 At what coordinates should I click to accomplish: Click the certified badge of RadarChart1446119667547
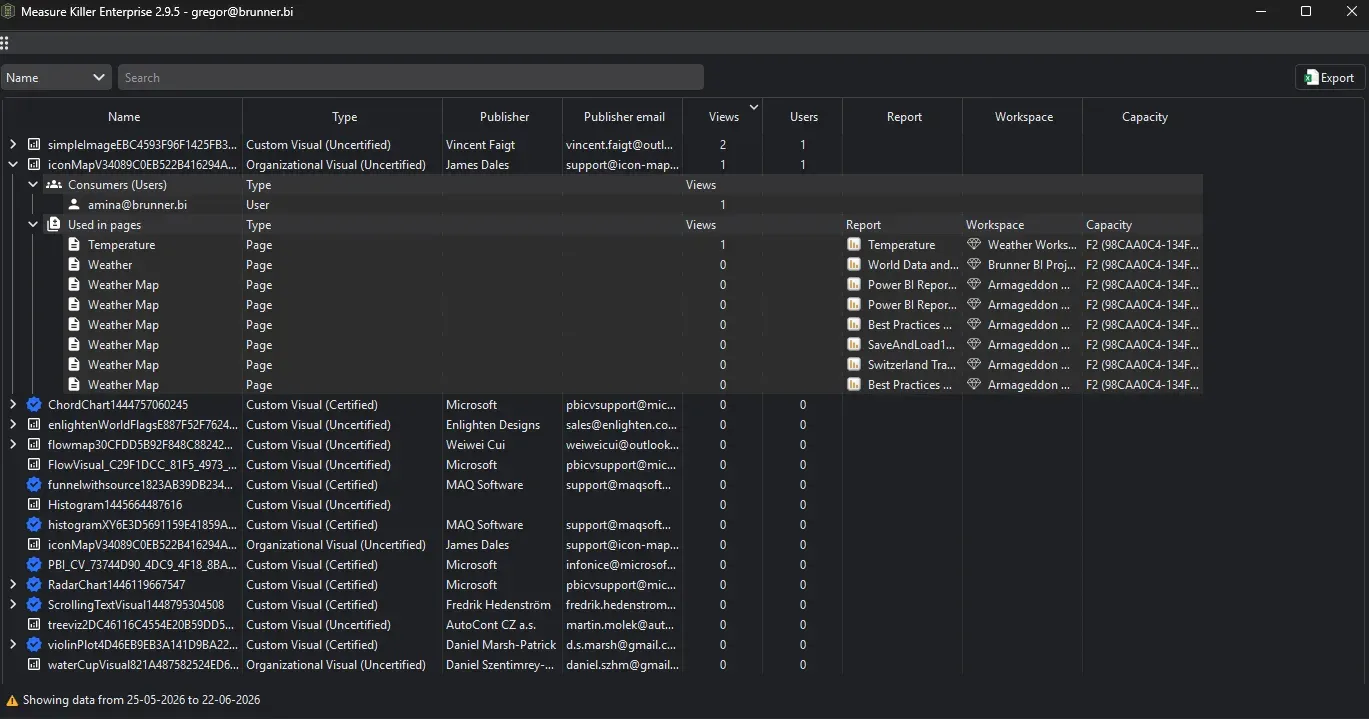pyautogui.click(x=34, y=585)
